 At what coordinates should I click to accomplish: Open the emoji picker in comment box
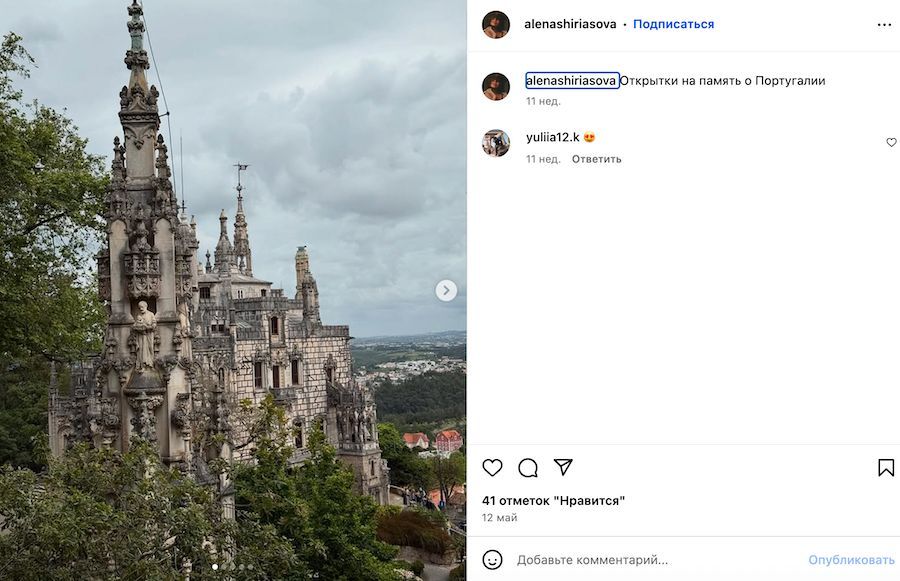(492, 560)
